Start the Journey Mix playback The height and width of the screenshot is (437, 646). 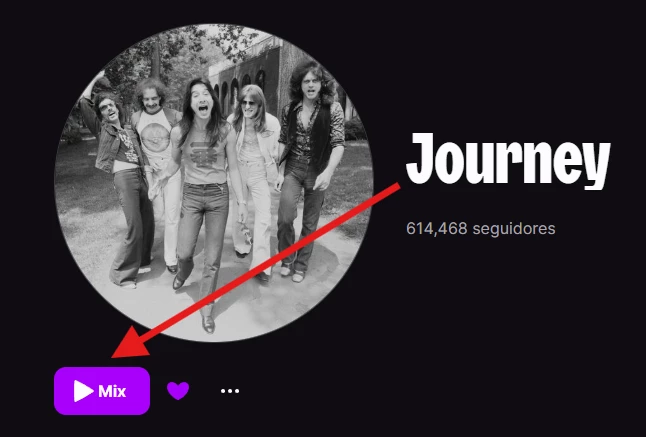tap(102, 391)
